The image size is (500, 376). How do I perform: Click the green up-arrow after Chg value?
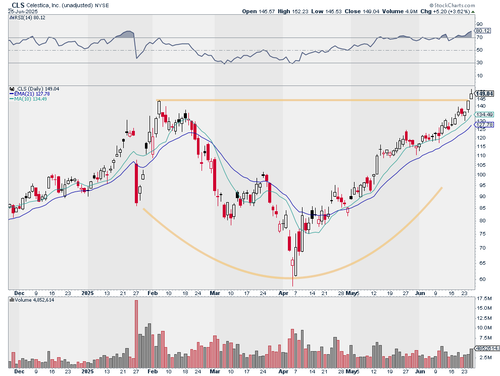pyautogui.click(x=473, y=12)
